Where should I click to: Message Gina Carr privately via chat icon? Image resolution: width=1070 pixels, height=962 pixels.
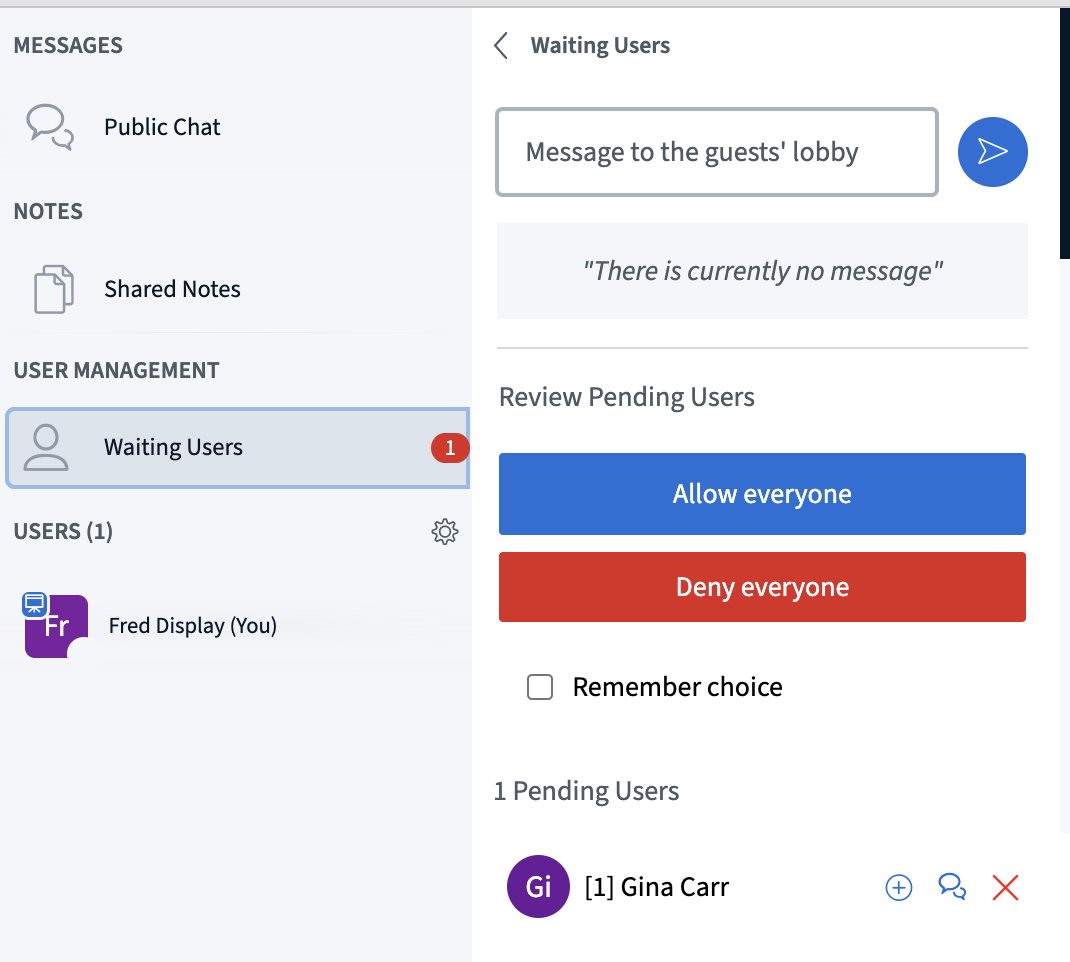pos(952,887)
